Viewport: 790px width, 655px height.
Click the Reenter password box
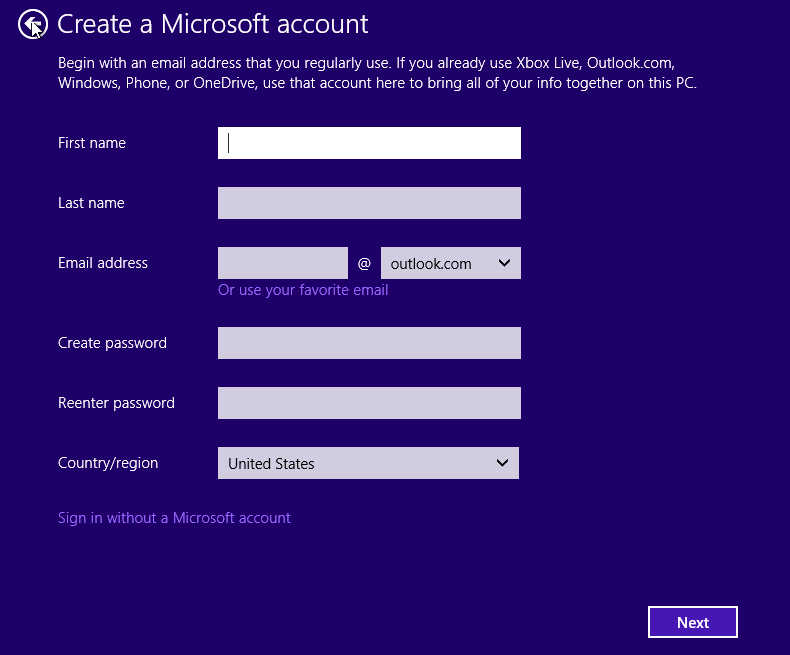369,403
